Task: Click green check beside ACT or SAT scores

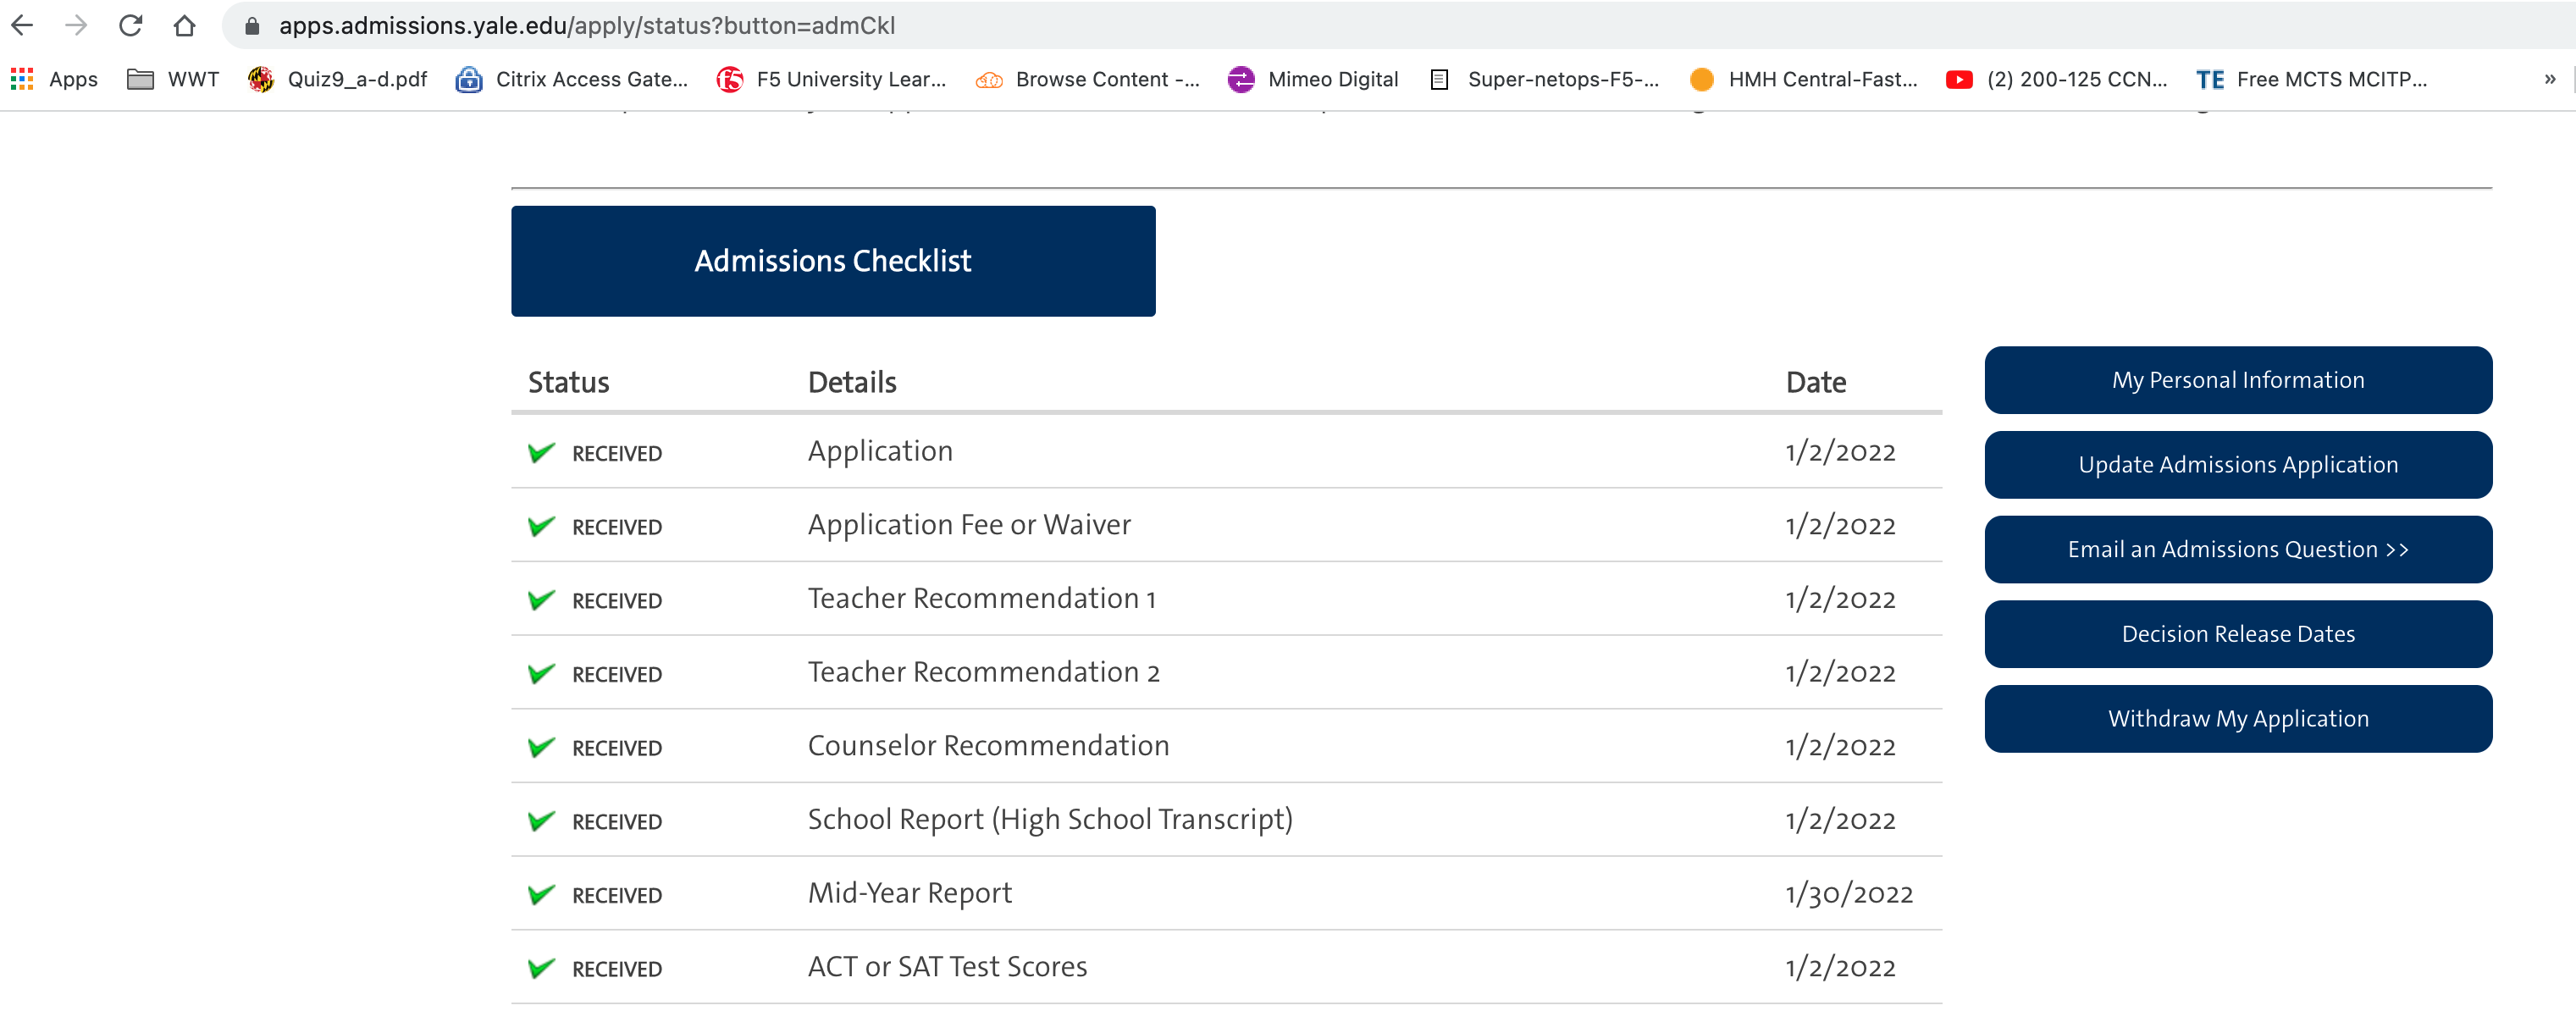Action: [x=541, y=968]
